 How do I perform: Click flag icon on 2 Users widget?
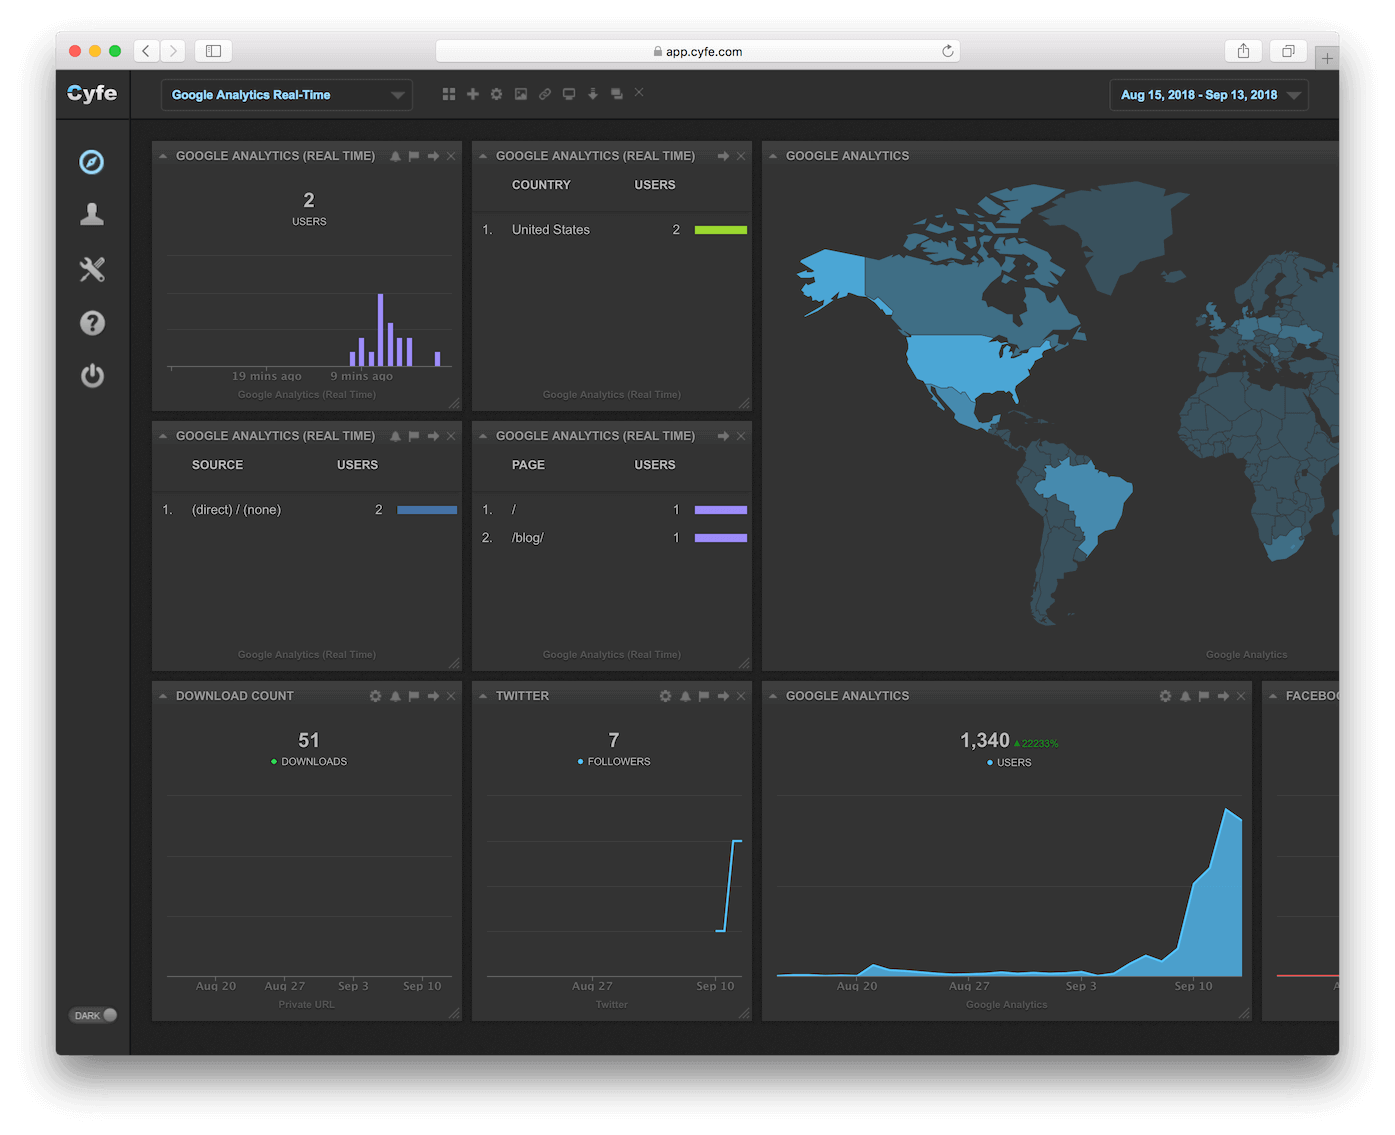point(414,156)
